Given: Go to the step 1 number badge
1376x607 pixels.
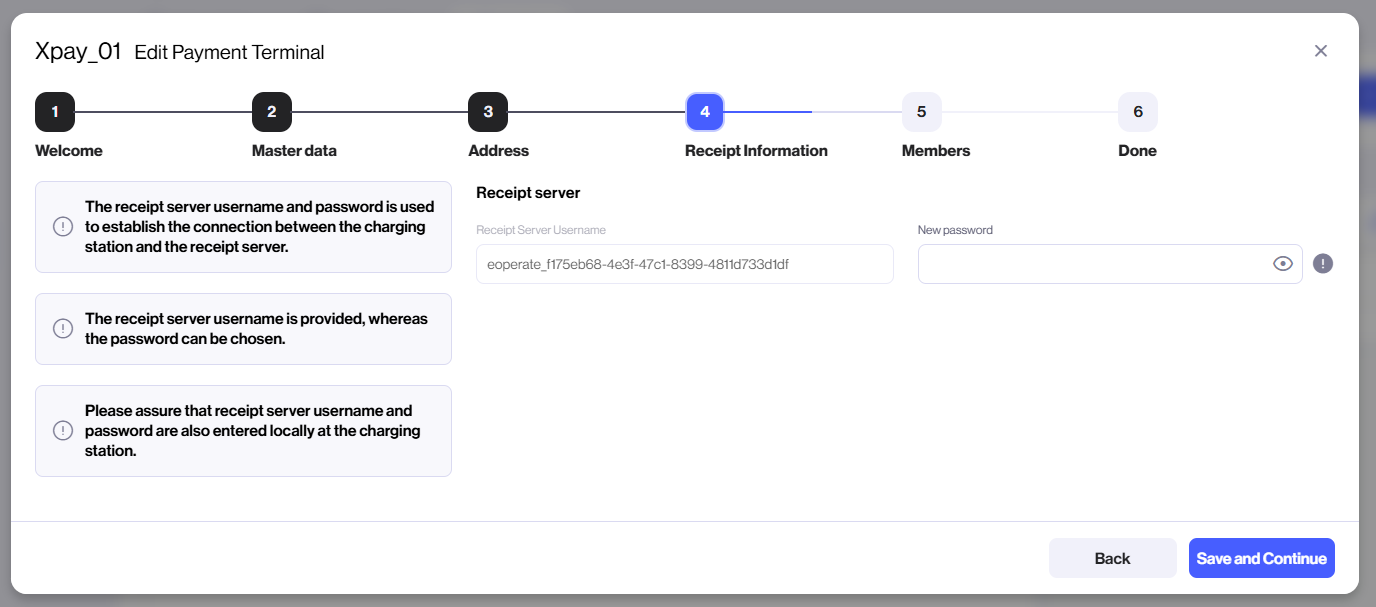Looking at the screenshot, I should [x=55, y=112].
